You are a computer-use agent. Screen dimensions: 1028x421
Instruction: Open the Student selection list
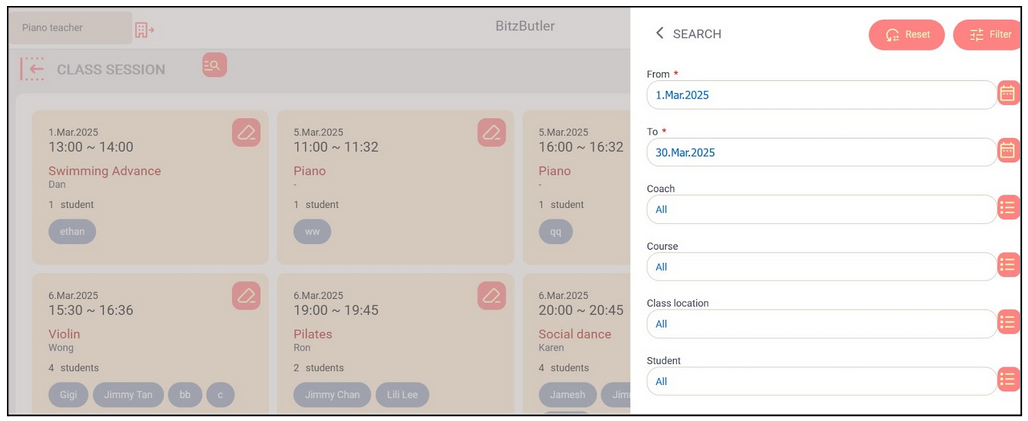tap(1008, 380)
